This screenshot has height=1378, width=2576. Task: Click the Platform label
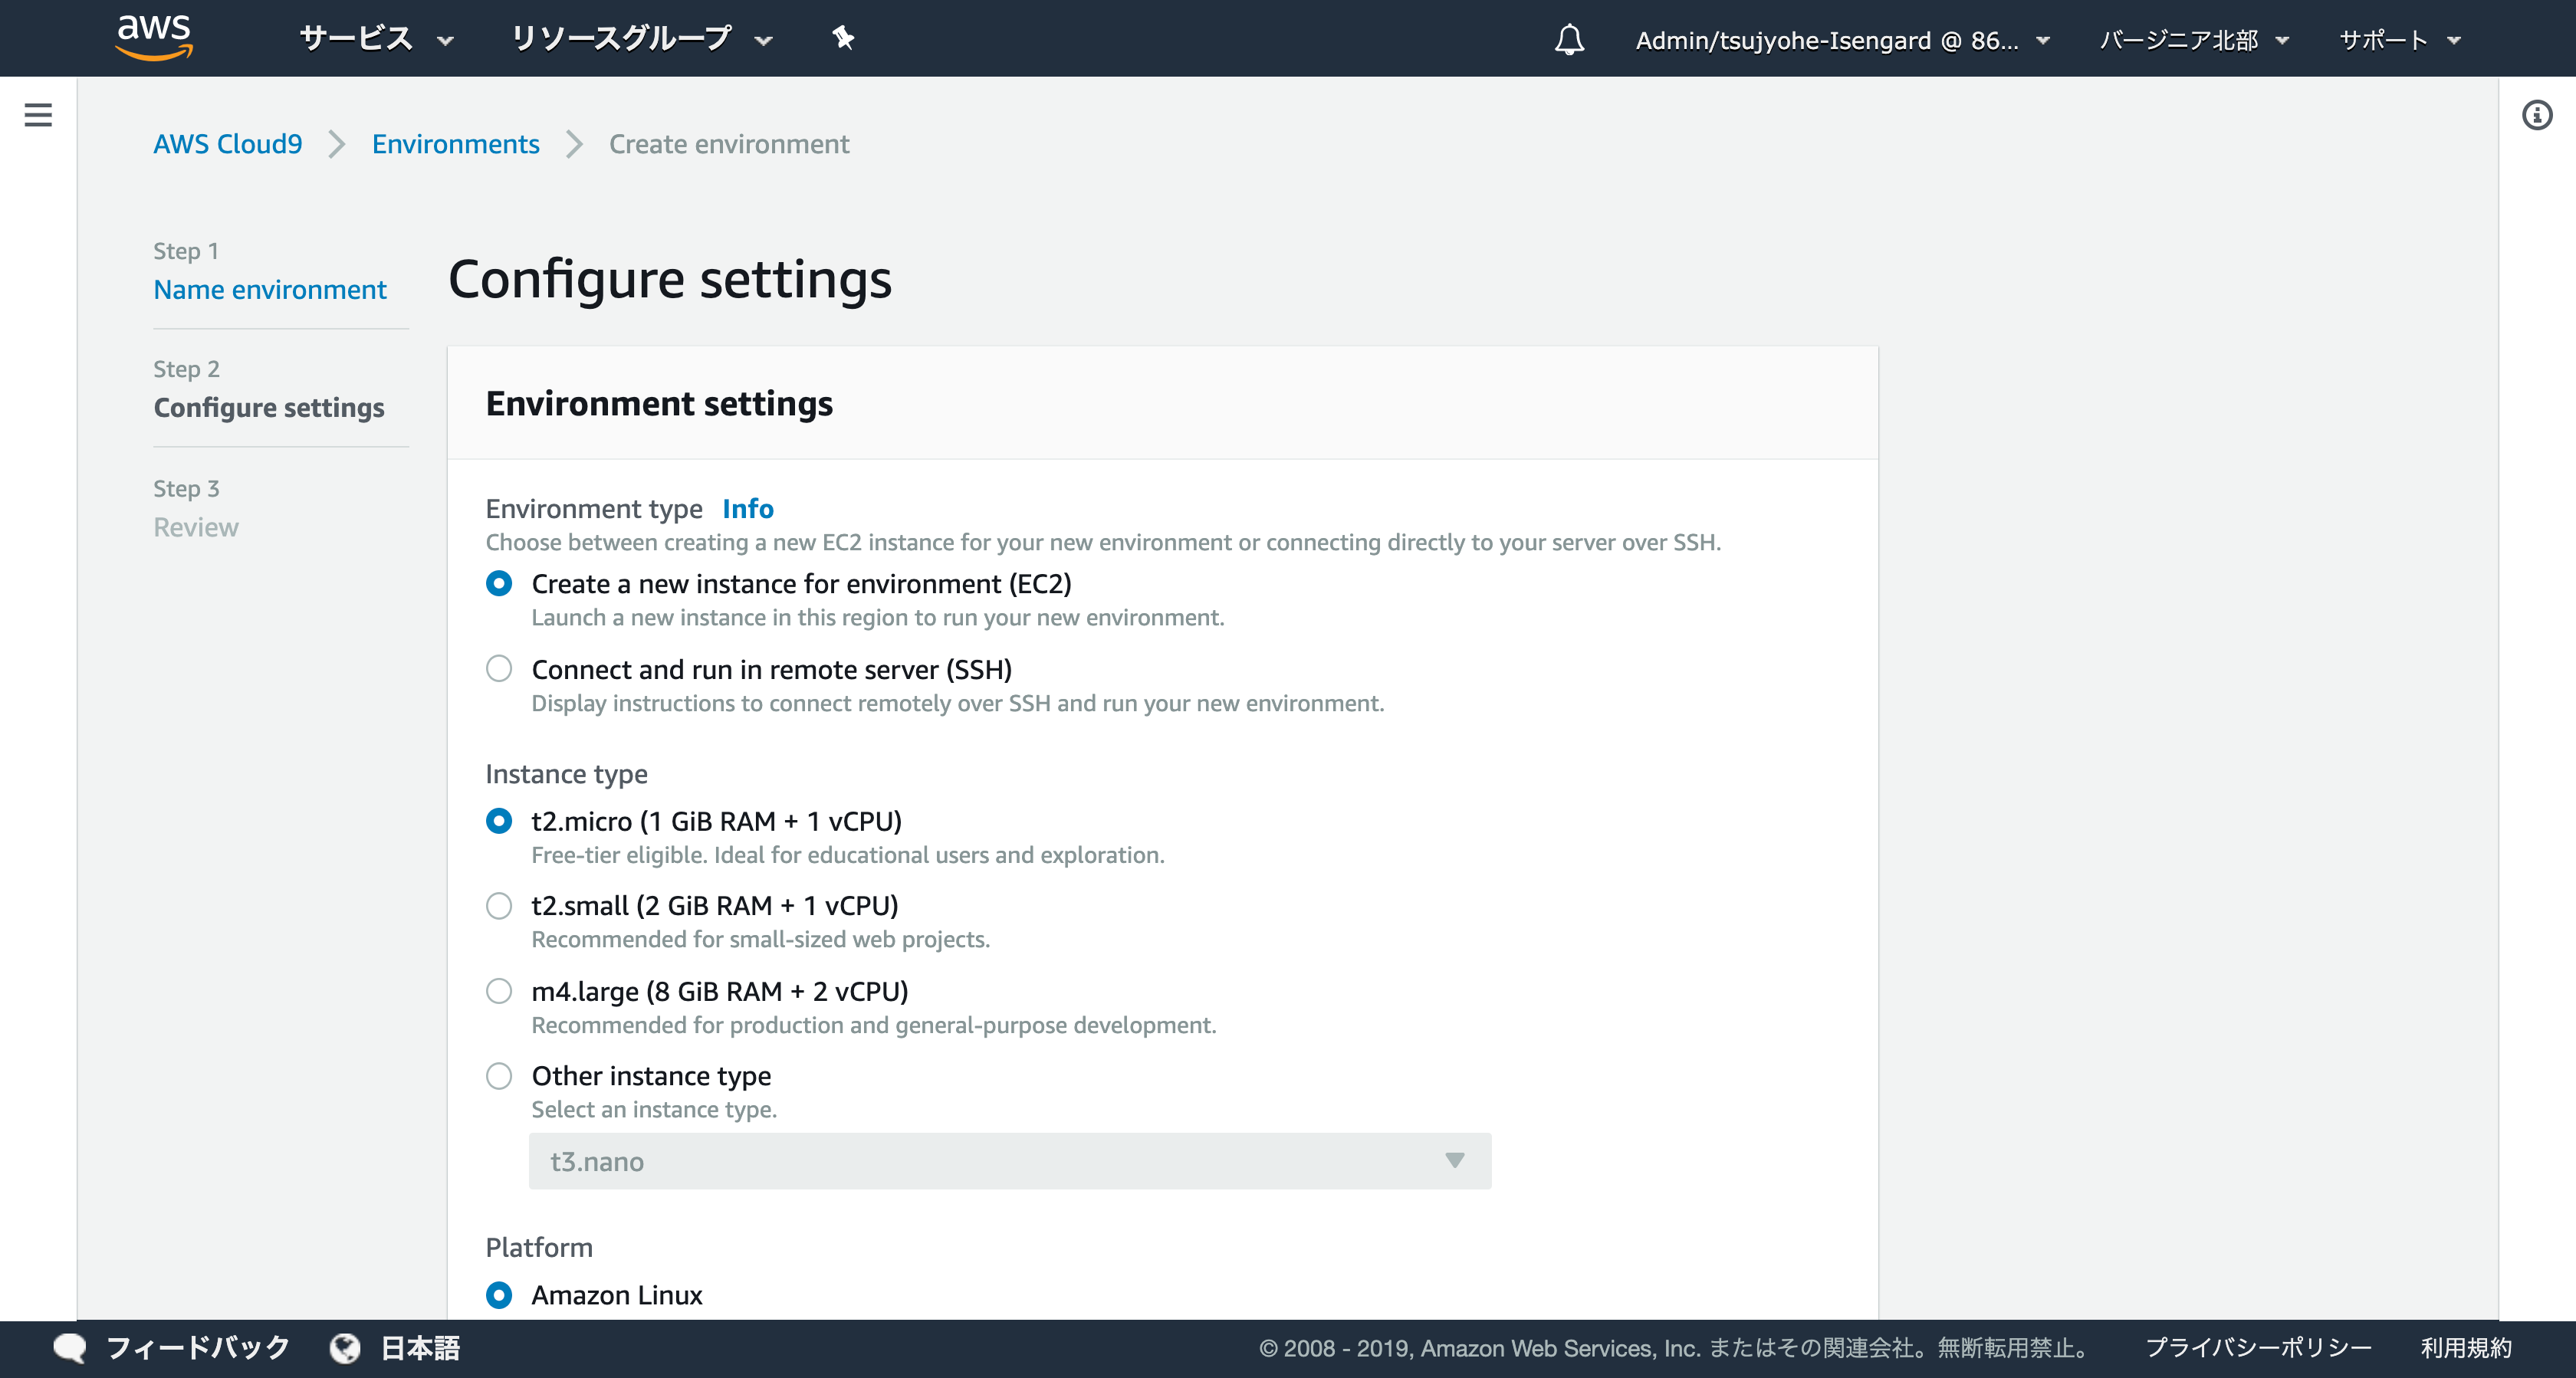tap(539, 1248)
